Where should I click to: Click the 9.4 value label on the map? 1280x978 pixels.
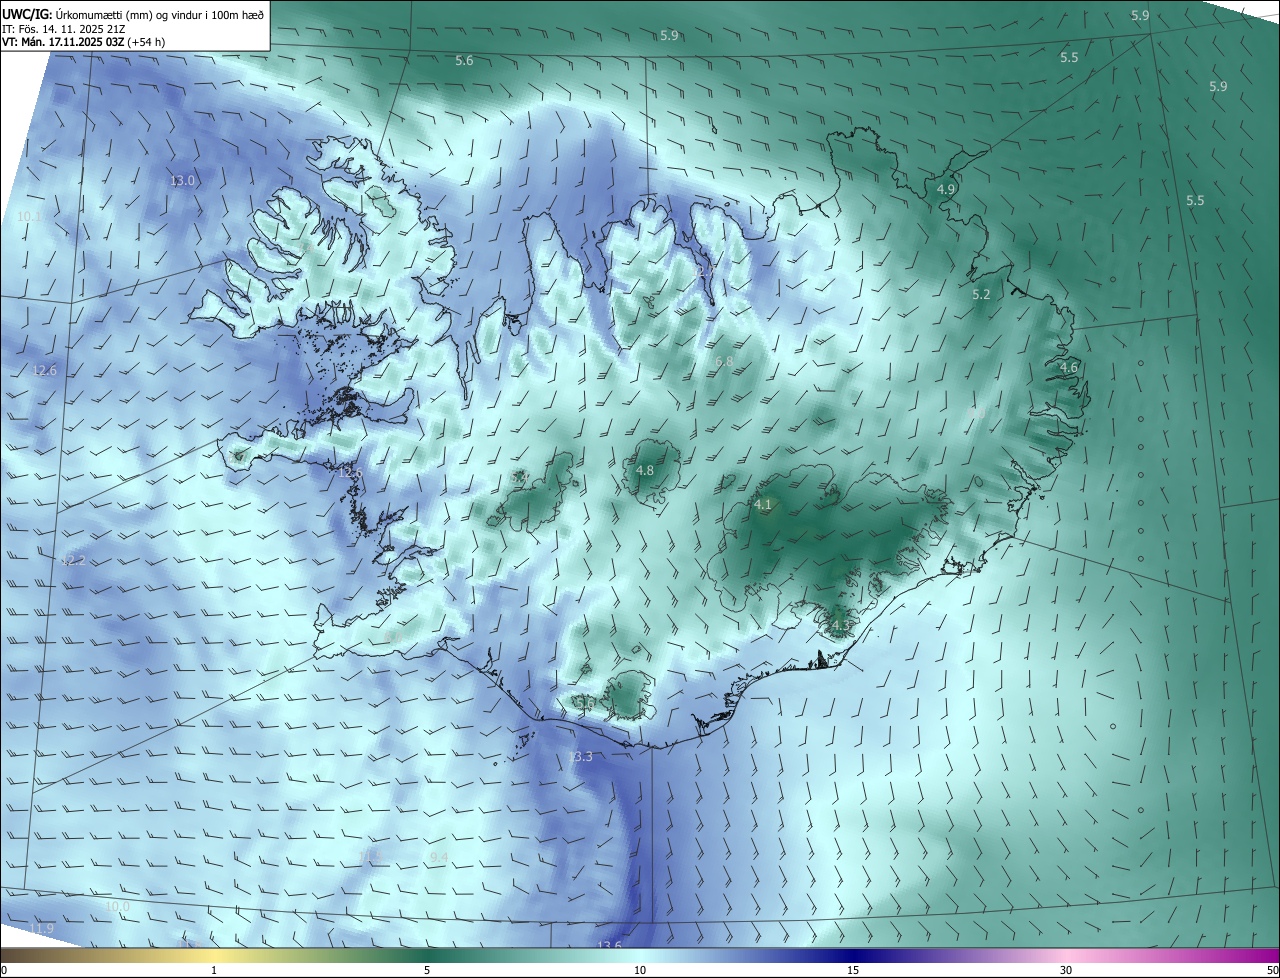pos(438,858)
